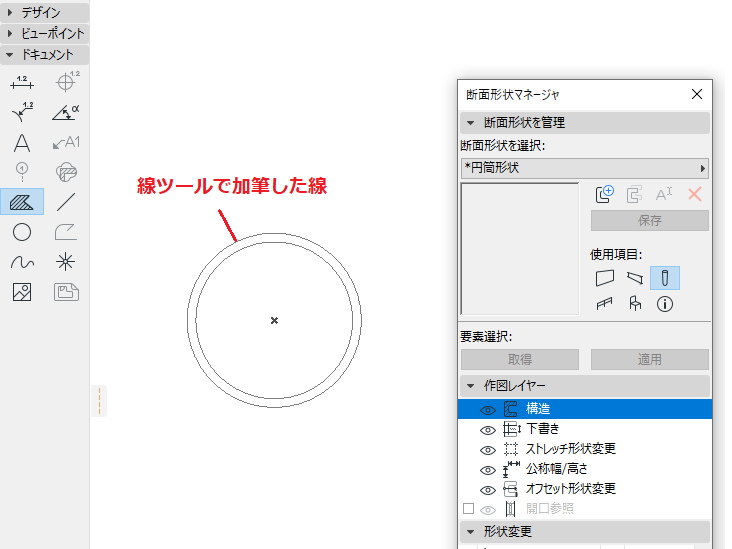The height and width of the screenshot is (549, 732).
Task: Select the Spline curve tool
Action: 22,262
